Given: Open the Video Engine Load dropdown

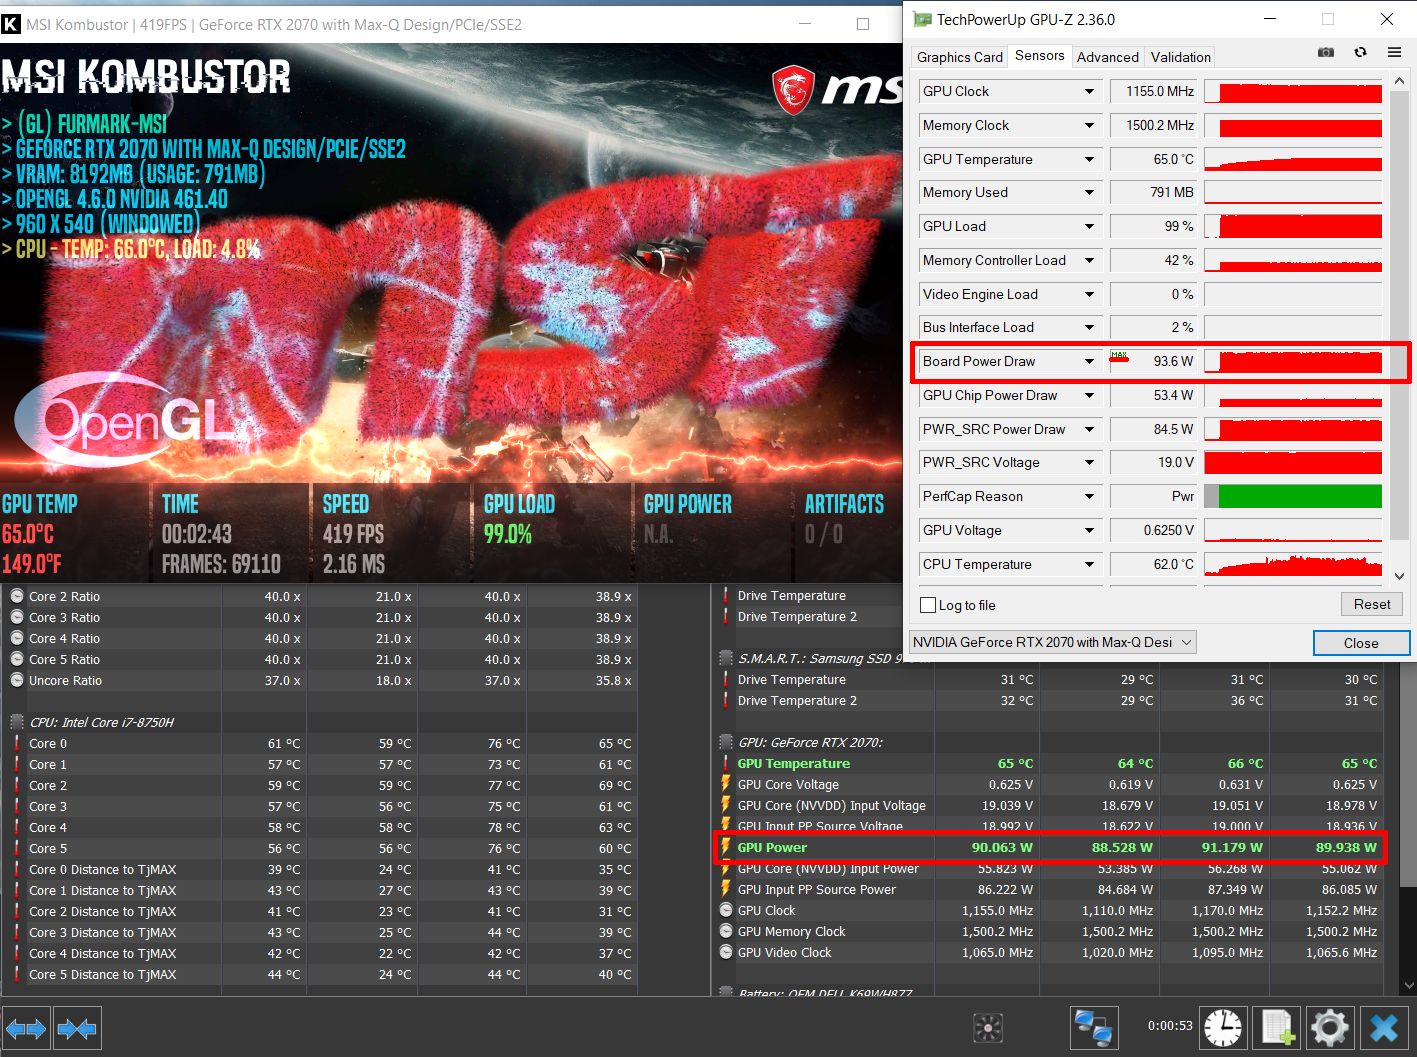Looking at the screenshot, I should pyautogui.click(x=1089, y=294).
